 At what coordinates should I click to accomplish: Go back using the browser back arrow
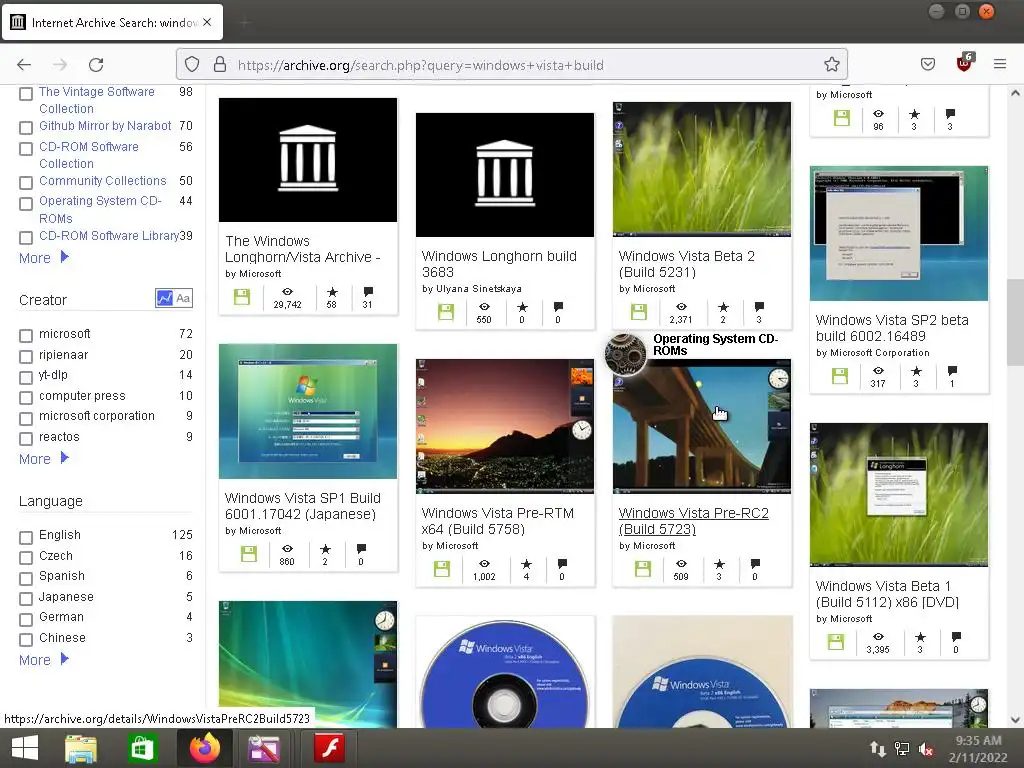pyautogui.click(x=24, y=65)
